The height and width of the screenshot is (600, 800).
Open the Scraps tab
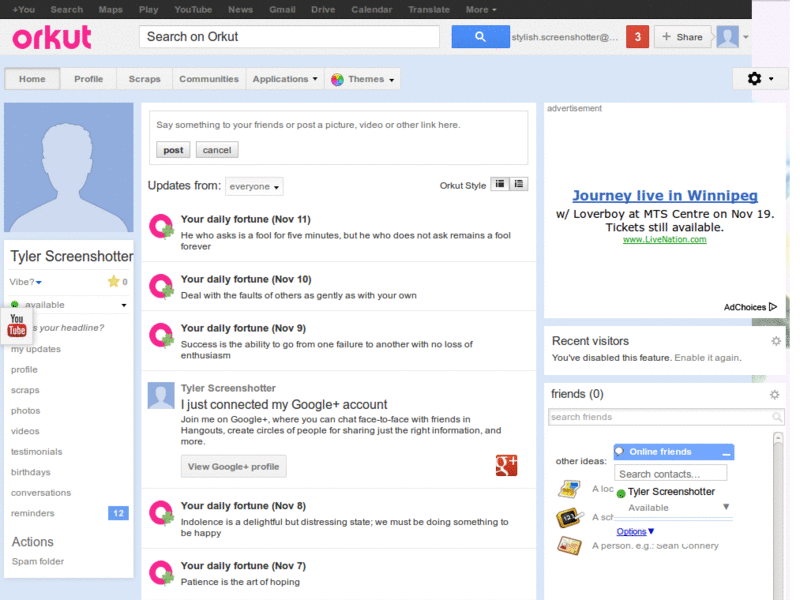pyautogui.click(x=144, y=79)
